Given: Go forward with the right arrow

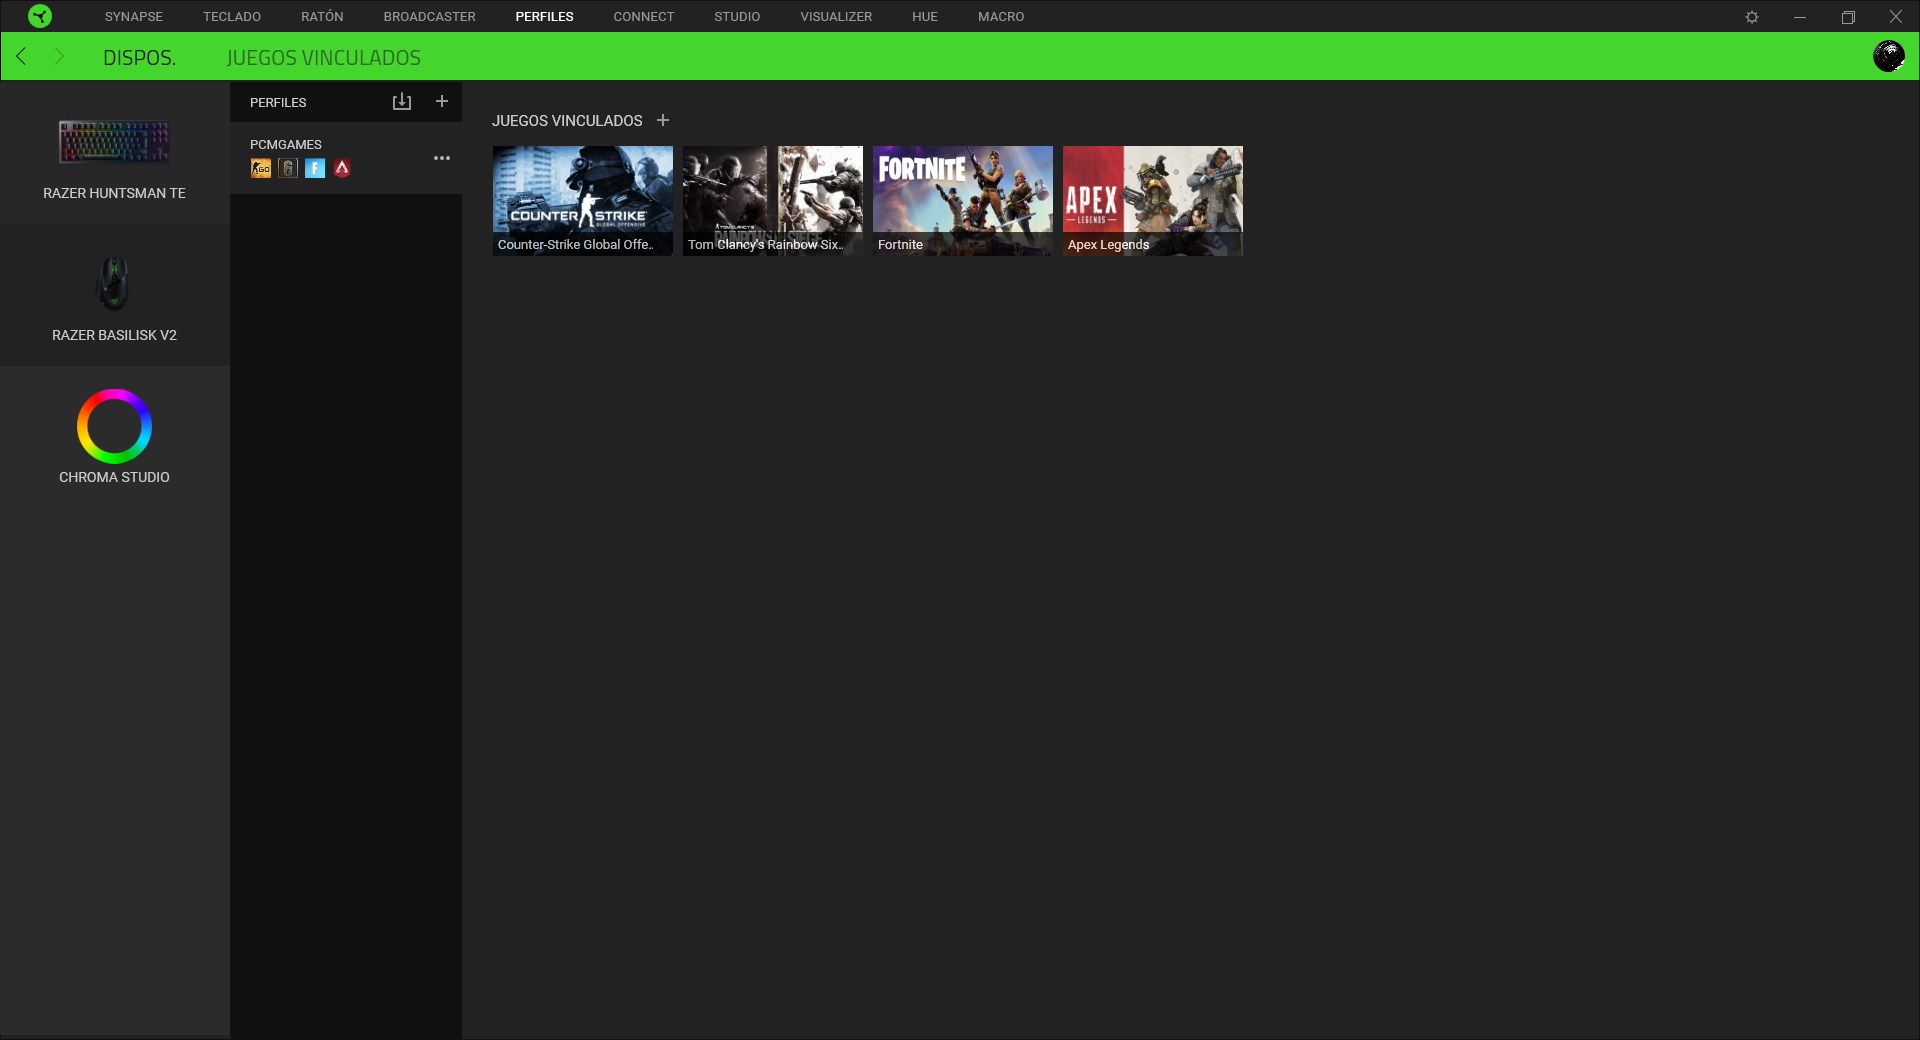Looking at the screenshot, I should pyautogui.click(x=59, y=56).
